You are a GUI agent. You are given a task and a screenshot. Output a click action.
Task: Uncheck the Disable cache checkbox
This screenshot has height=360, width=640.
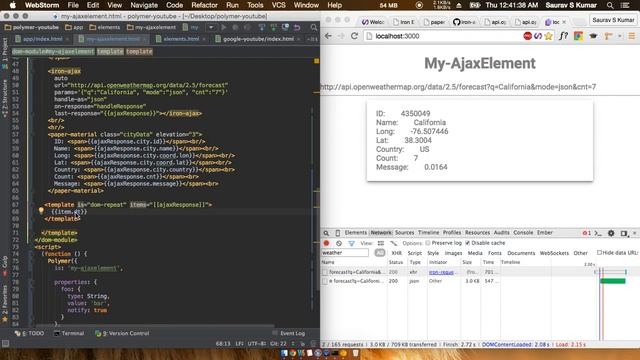click(x=468, y=243)
